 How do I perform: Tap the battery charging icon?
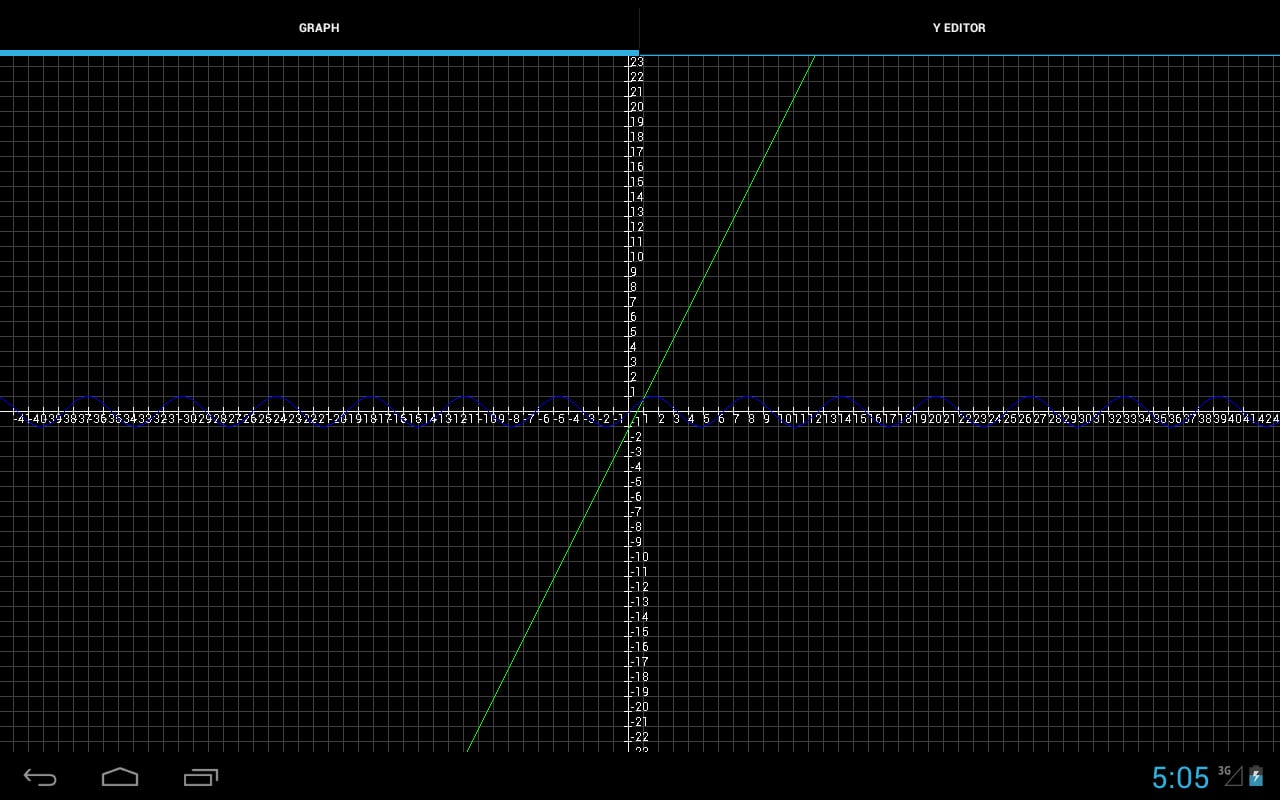pyautogui.click(x=1256, y=776)
